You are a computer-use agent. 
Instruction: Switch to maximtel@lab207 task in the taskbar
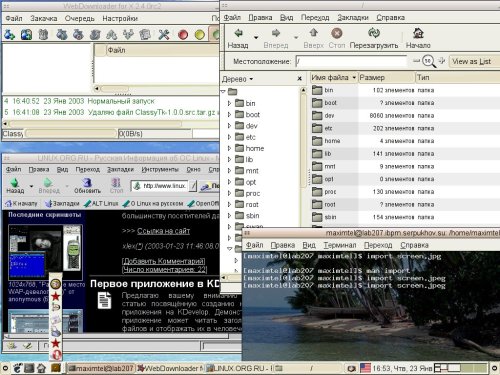click(x=101, y=368)
